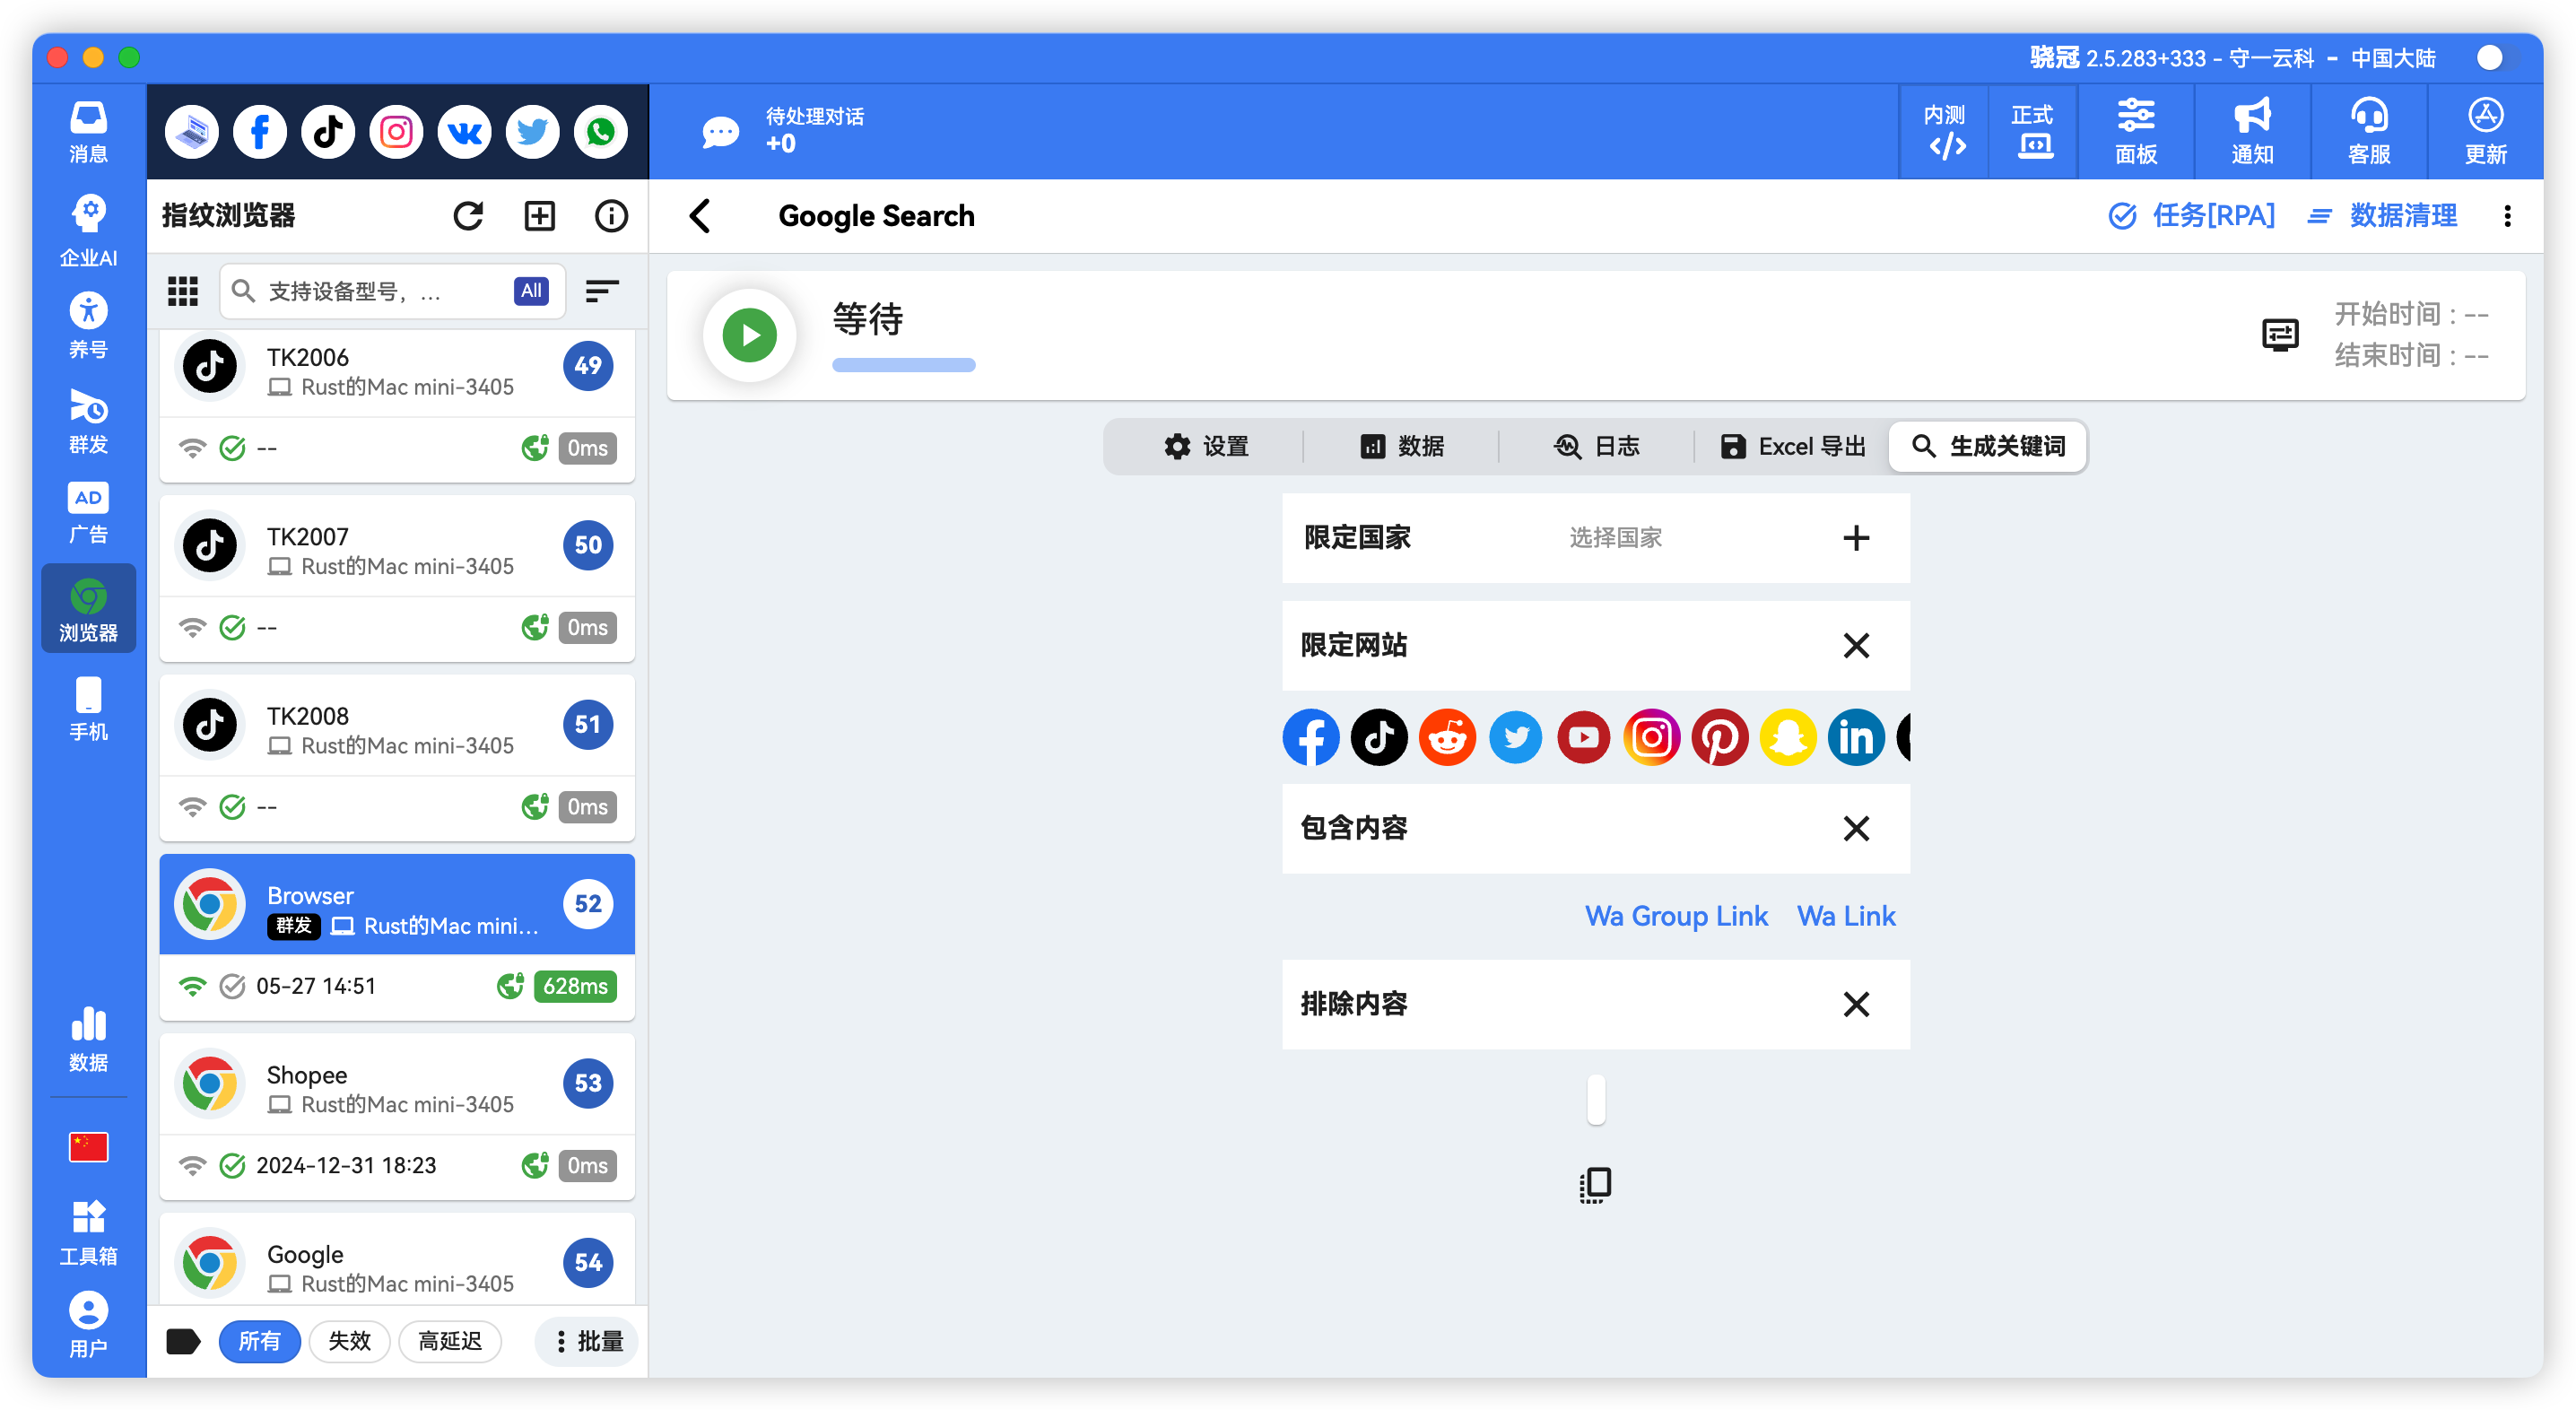Start the task with the green play button
This screenshot has height=1410, width=2576.
click(750, 335)
